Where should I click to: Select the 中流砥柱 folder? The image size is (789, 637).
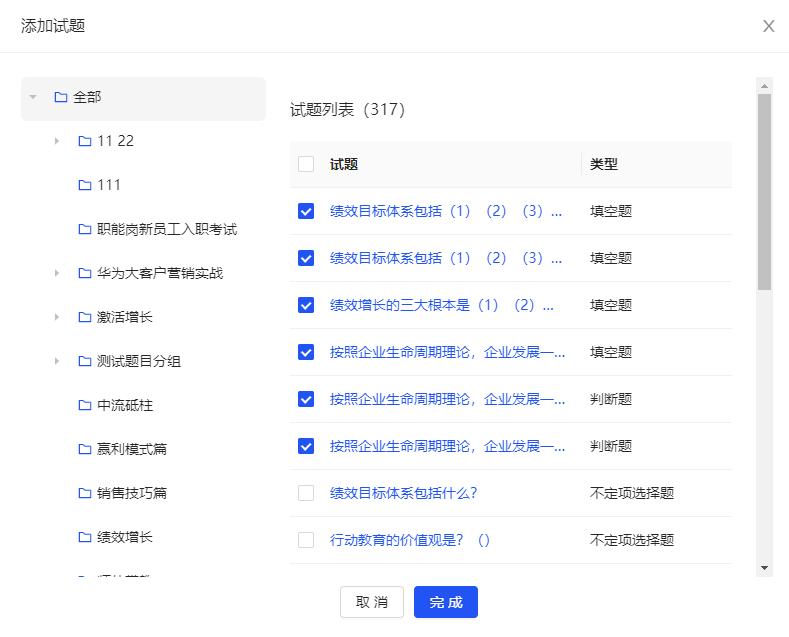(124, 405)
